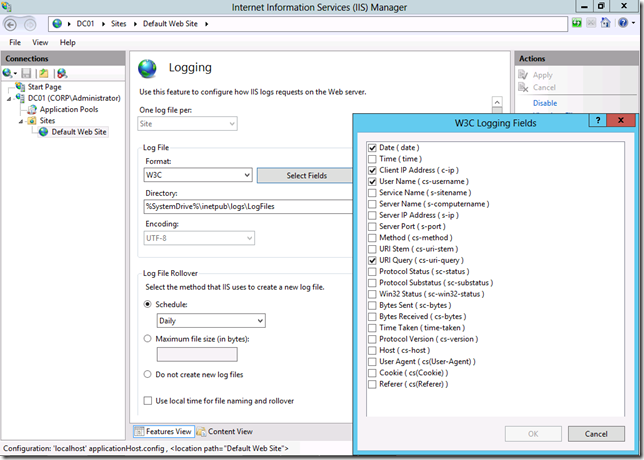Click Default Web Site breadcrumb segment
The image size is (644, 460).
[x=170, y=24]
